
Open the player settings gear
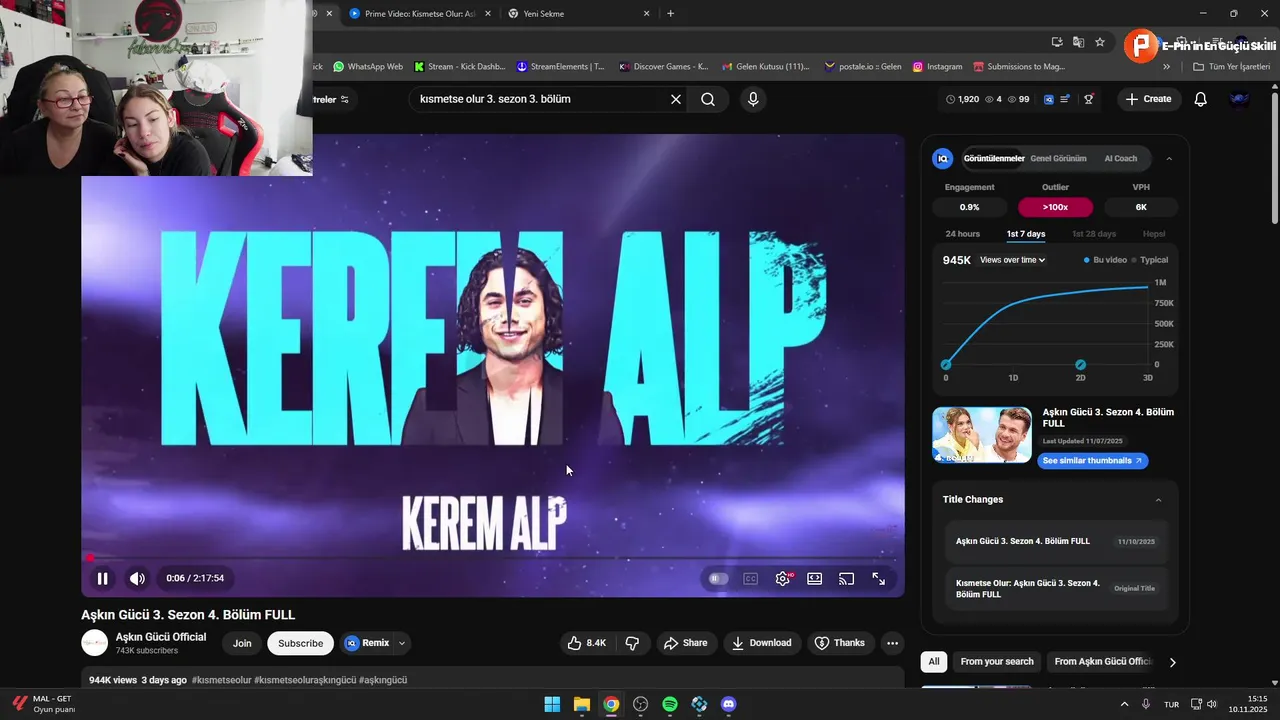pyautogui.click(x=783, y=578)
